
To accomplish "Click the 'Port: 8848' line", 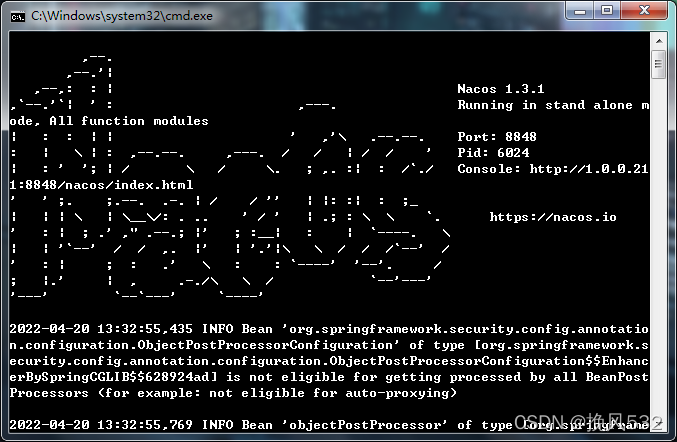I will (497, 137).
